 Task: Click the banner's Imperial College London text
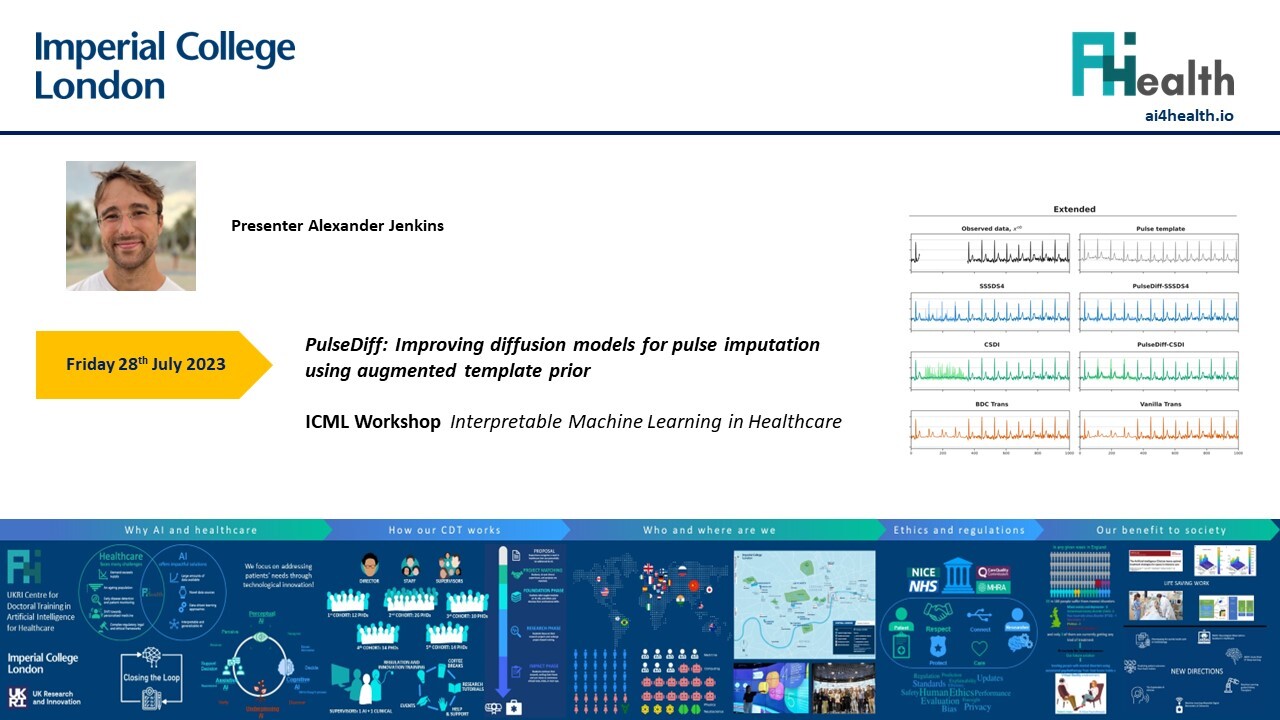[43, 663]
